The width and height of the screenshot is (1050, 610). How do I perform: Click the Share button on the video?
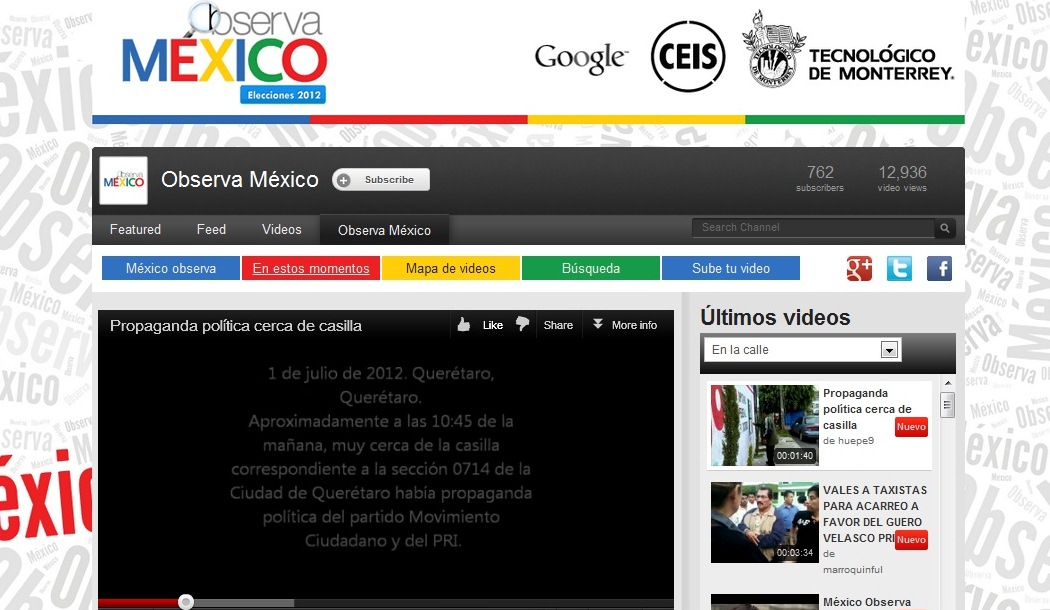click(558, 325)
